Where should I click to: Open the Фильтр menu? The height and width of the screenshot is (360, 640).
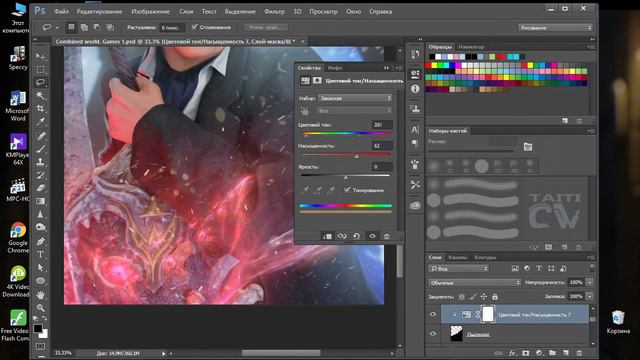coord(274,11)
